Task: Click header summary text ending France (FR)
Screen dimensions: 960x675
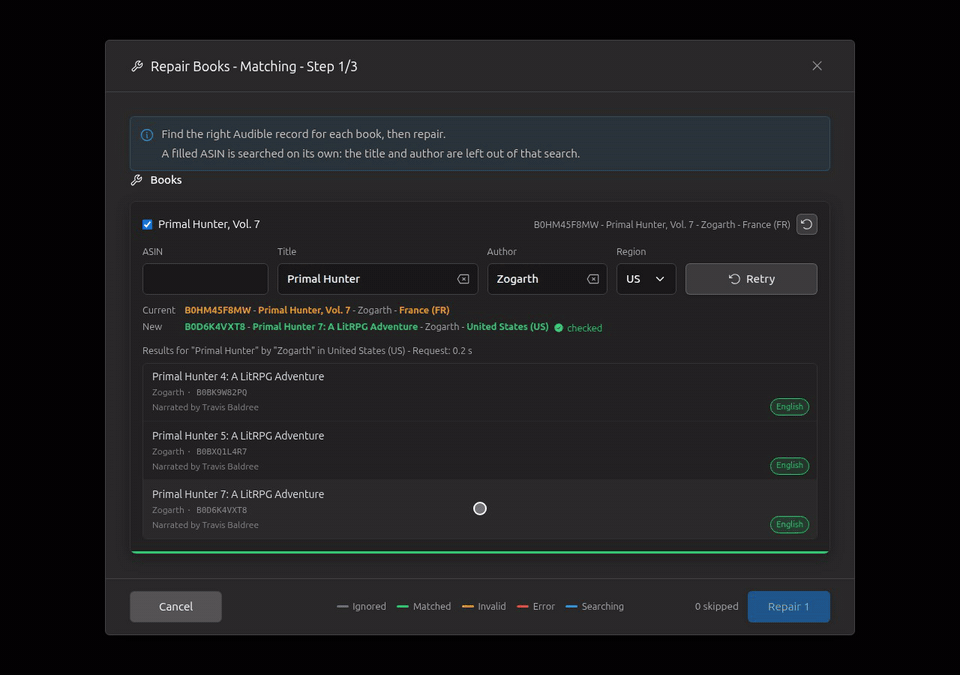Action: pyautogui.click(x=662, y=225)
